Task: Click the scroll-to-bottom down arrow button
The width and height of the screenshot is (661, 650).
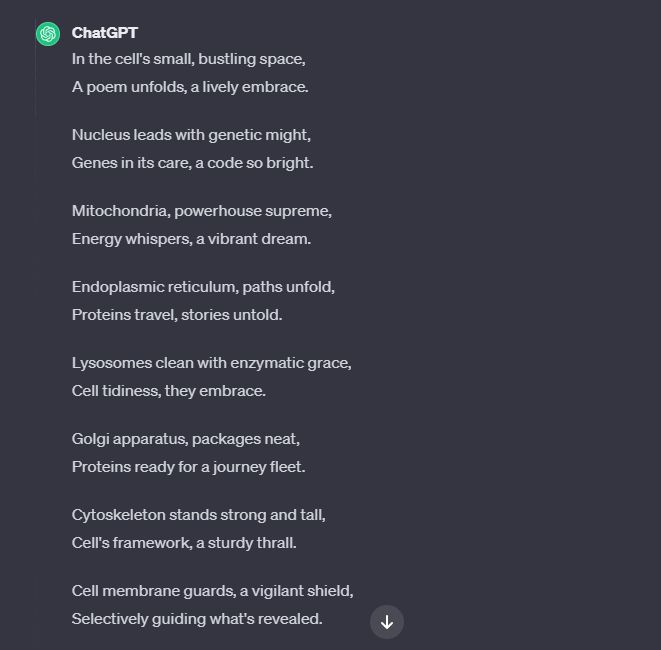Action: (x=387, y=622)
